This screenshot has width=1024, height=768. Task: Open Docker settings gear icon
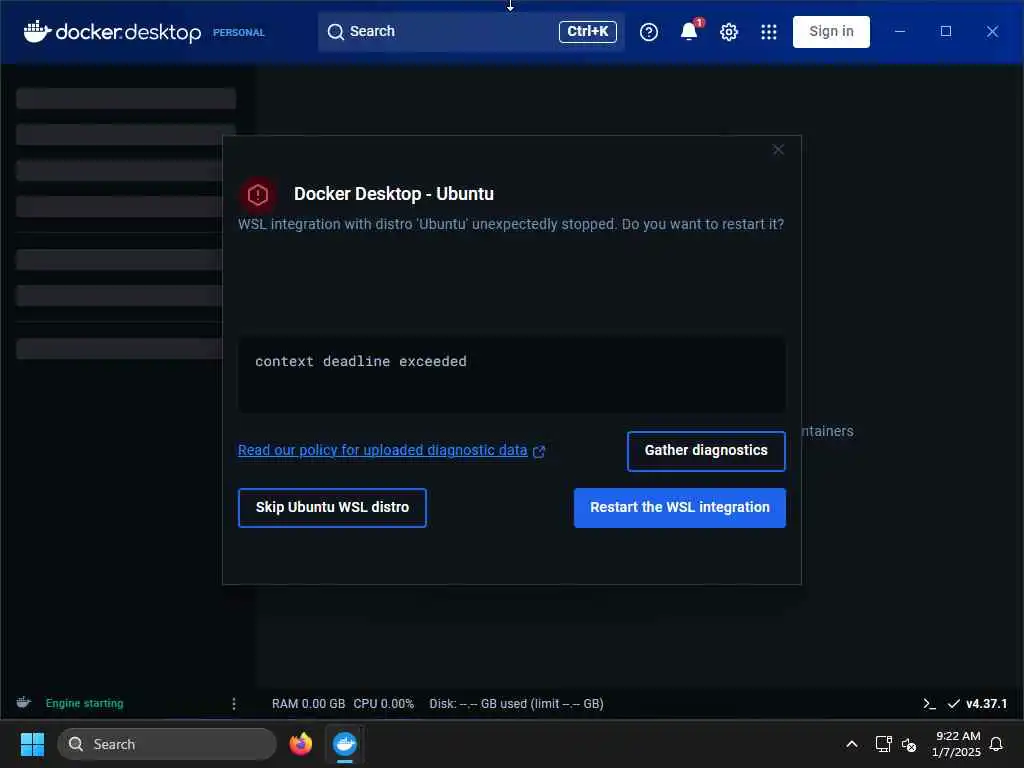click(729, 32)
